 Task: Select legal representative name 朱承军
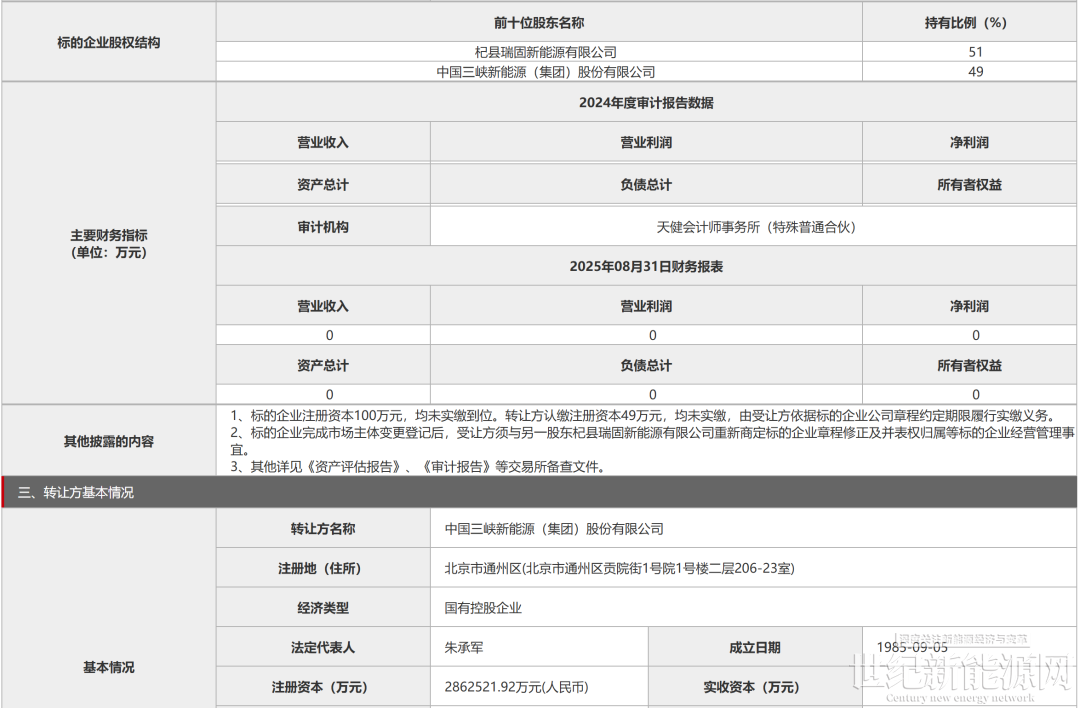[464, 648]
